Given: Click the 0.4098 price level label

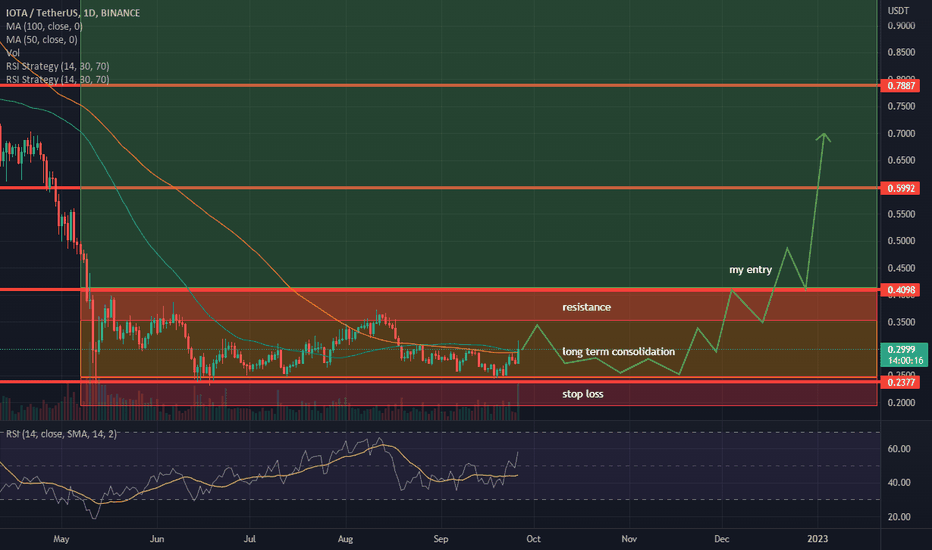Looking at the screenshot, I should (x=901, y=290).
